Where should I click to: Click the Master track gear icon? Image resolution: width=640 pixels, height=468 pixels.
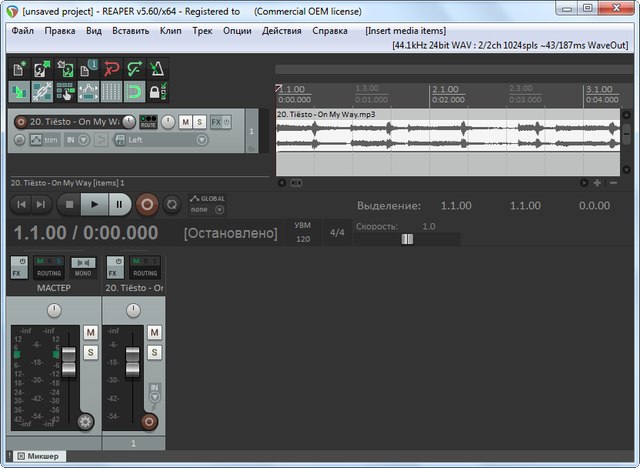86,421
